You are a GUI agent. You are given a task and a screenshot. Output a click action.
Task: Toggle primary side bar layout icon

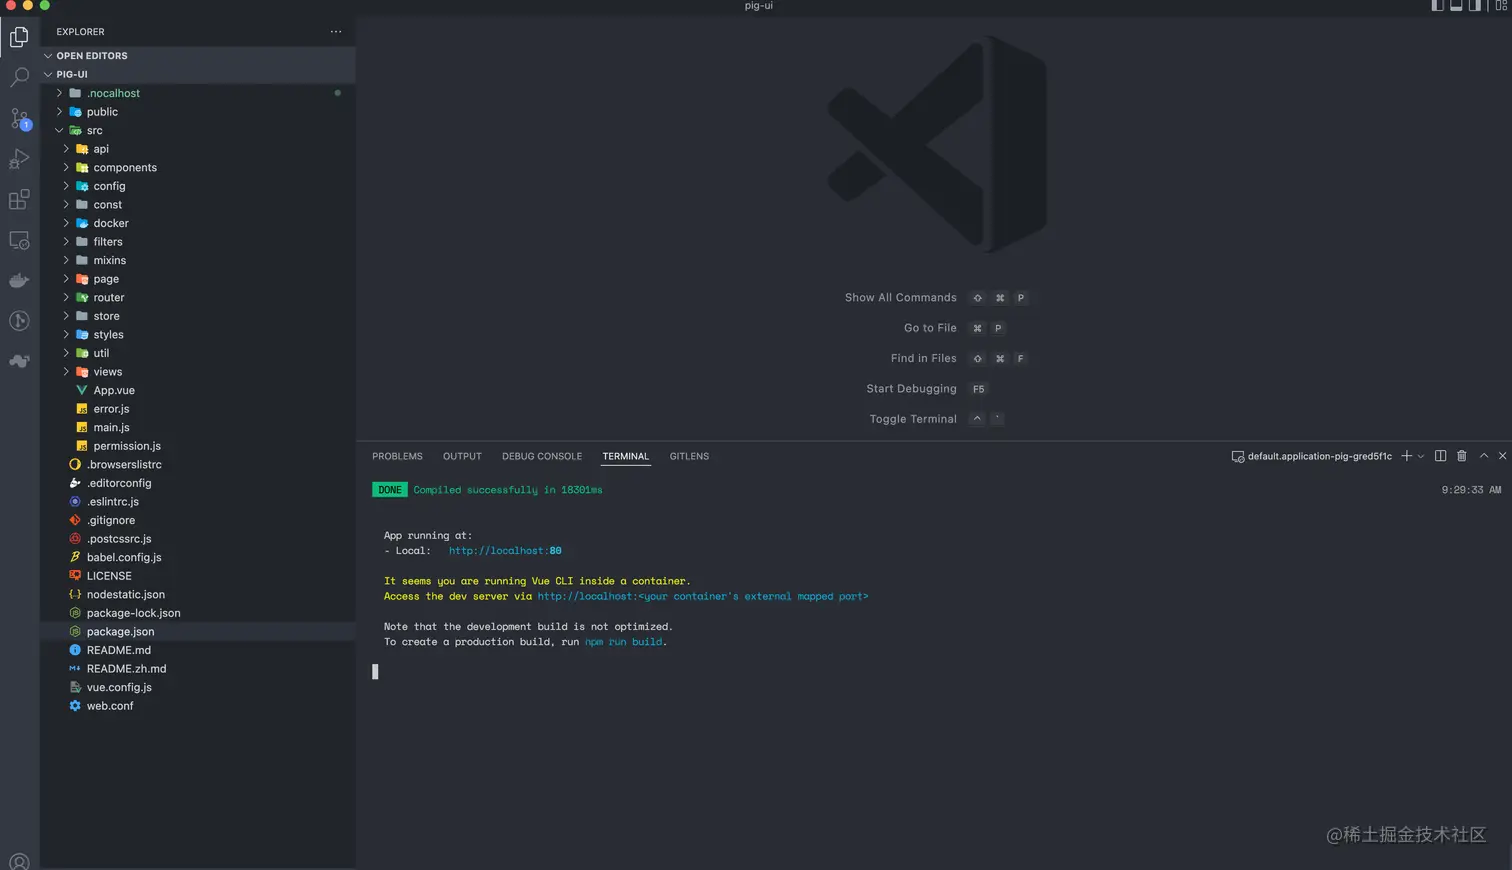[x=1437, y=6]
